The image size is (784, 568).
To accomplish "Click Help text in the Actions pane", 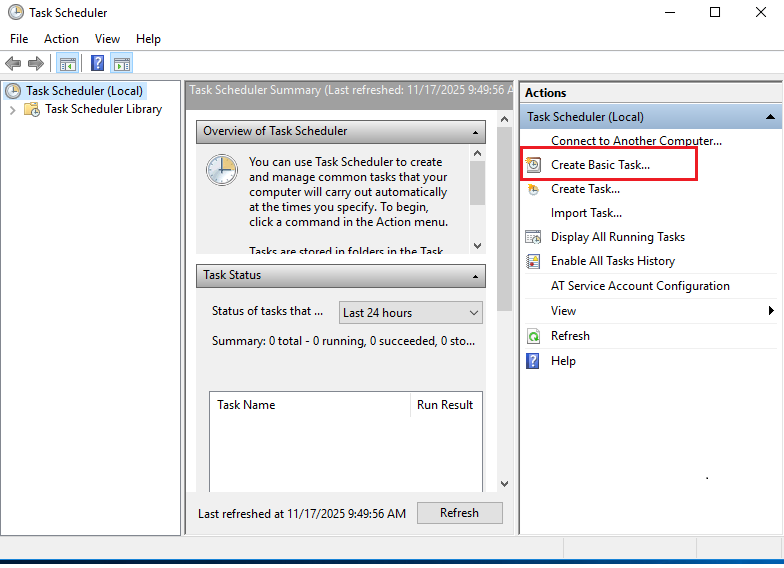I will coord(563,361).
